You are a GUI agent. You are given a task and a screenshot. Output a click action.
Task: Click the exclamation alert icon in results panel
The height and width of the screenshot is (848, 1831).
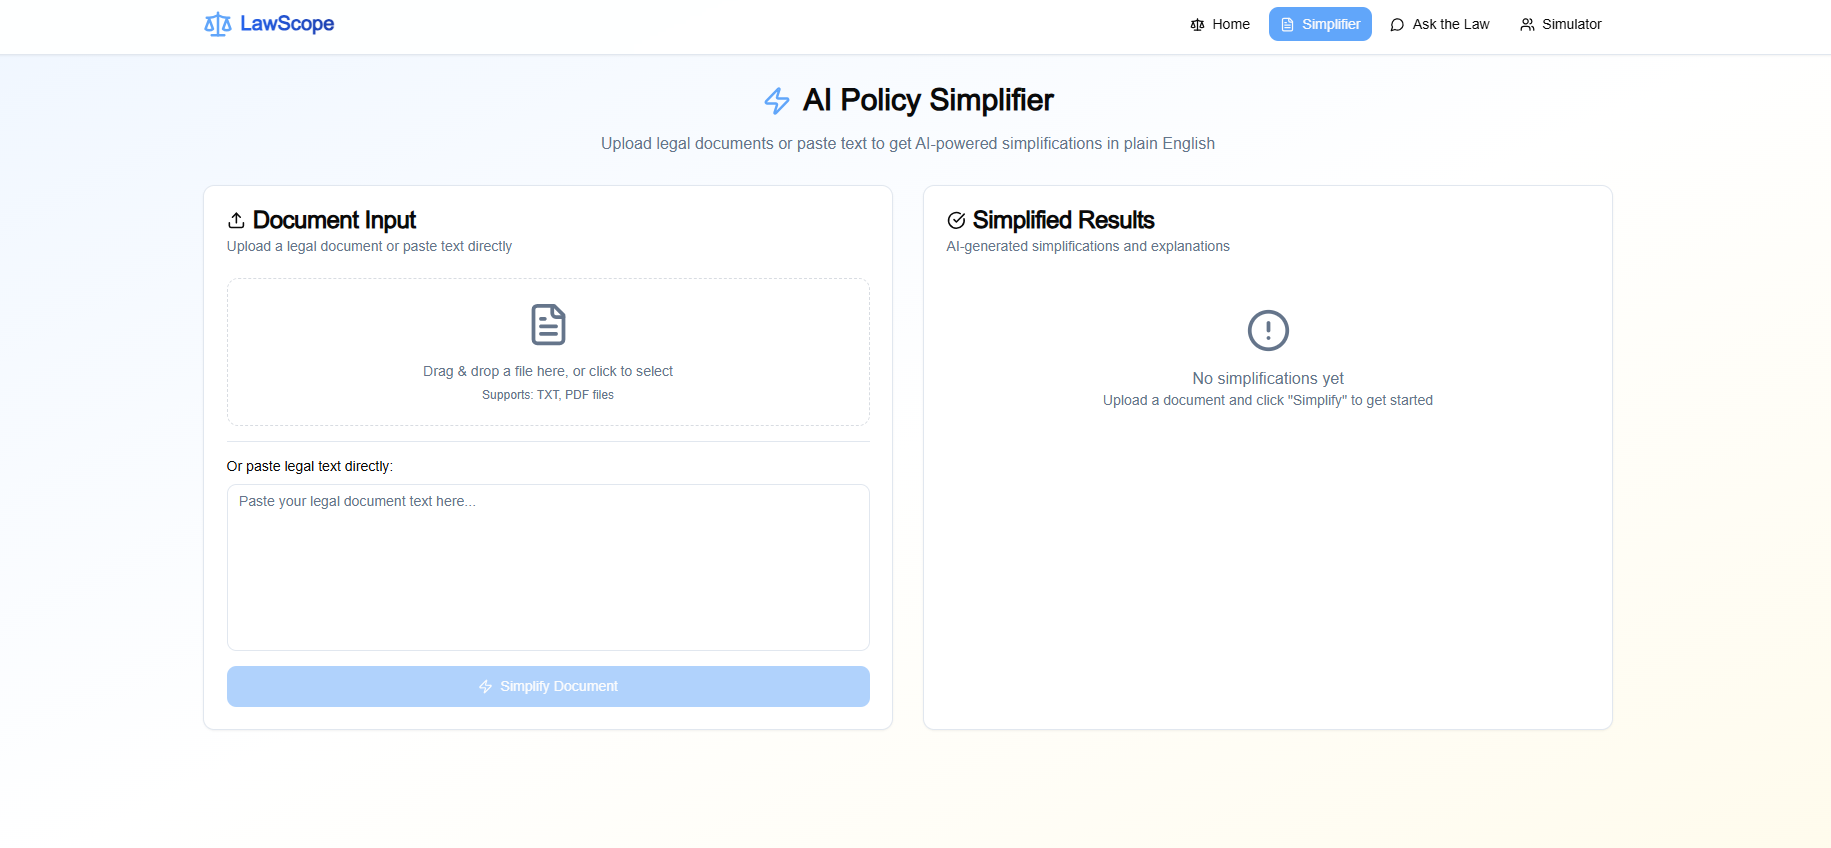[1268, 330]
